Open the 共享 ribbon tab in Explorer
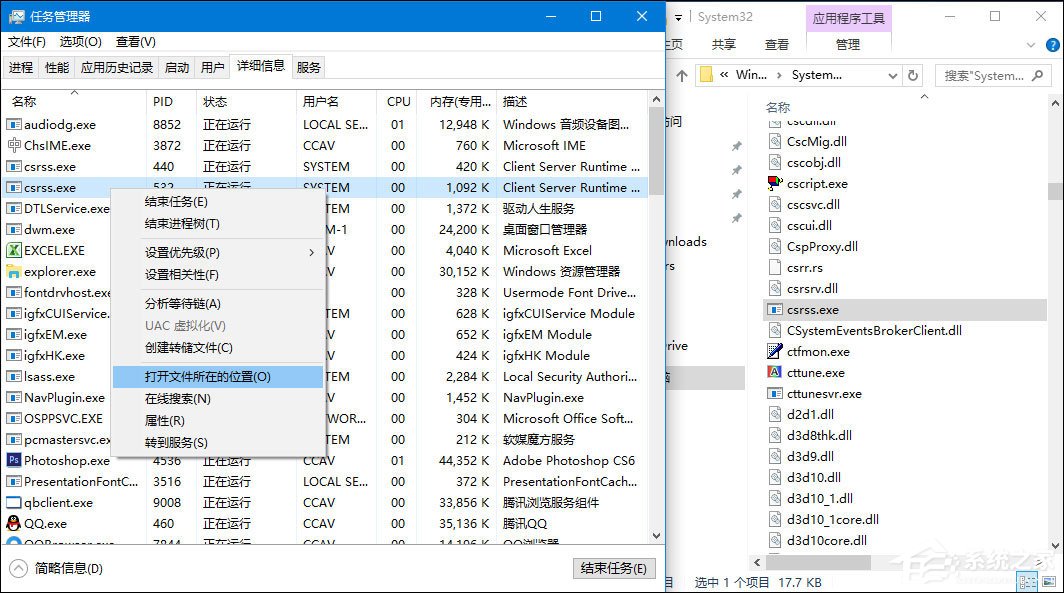This screenshot has height=593, width=1064. tap(723, 45)
